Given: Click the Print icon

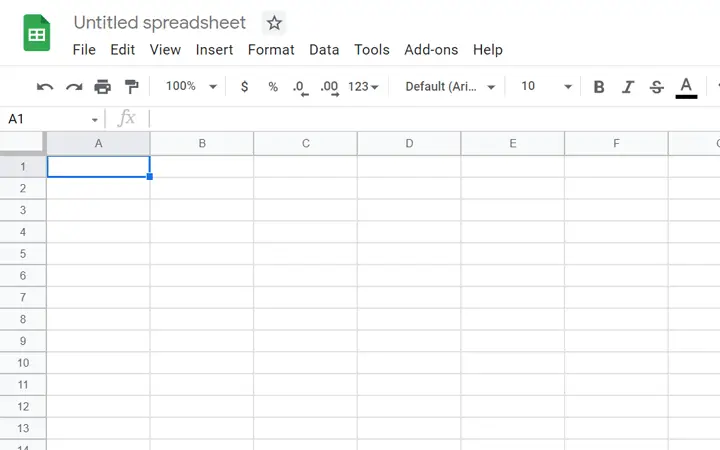Looking at the screenshot, I should 102,86.
